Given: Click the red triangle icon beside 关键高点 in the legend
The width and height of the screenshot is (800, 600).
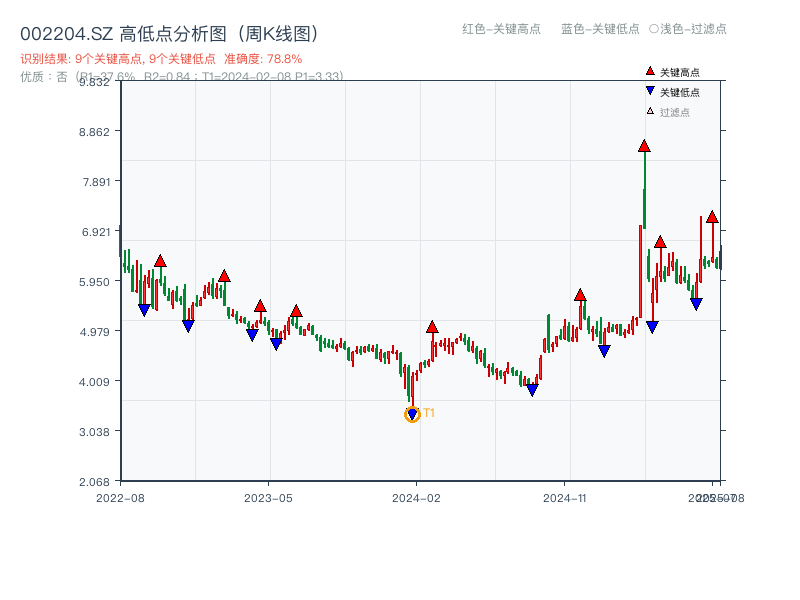Looking at the screenshot, I should 650,71.
